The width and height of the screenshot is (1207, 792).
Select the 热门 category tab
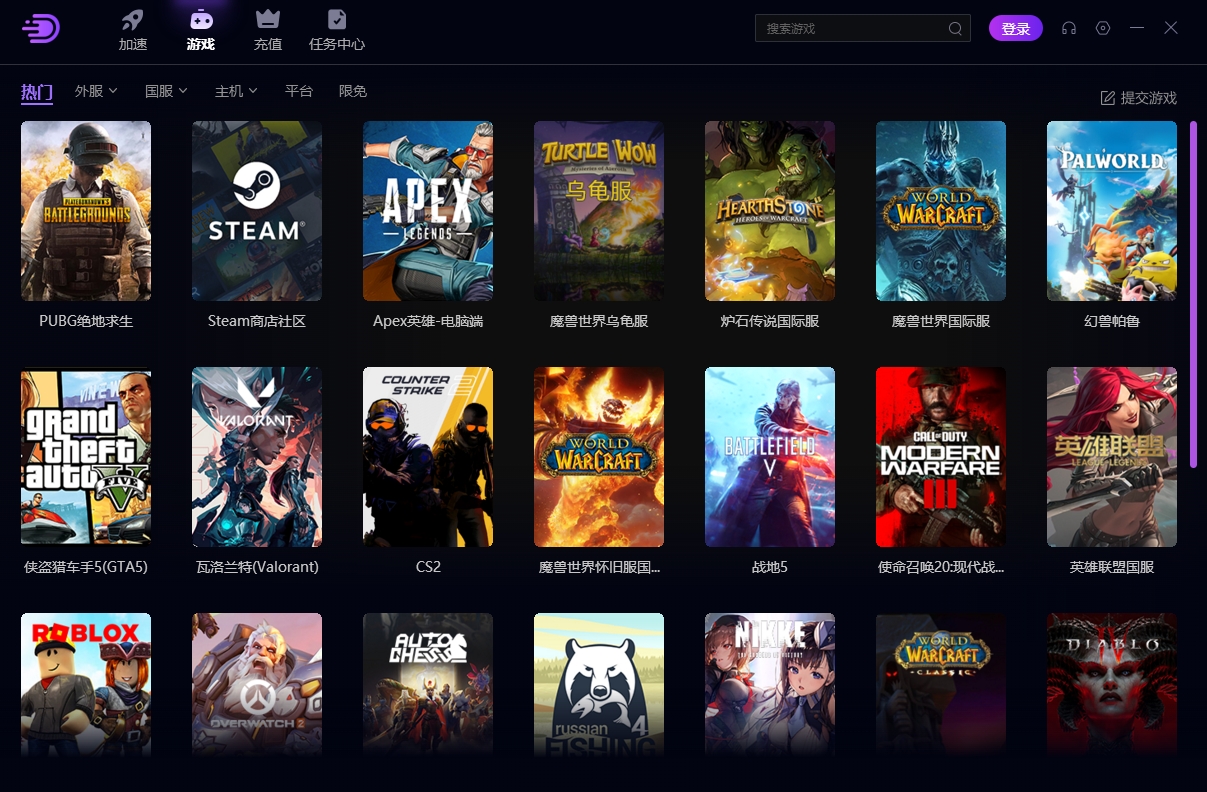tap(37, 92)
